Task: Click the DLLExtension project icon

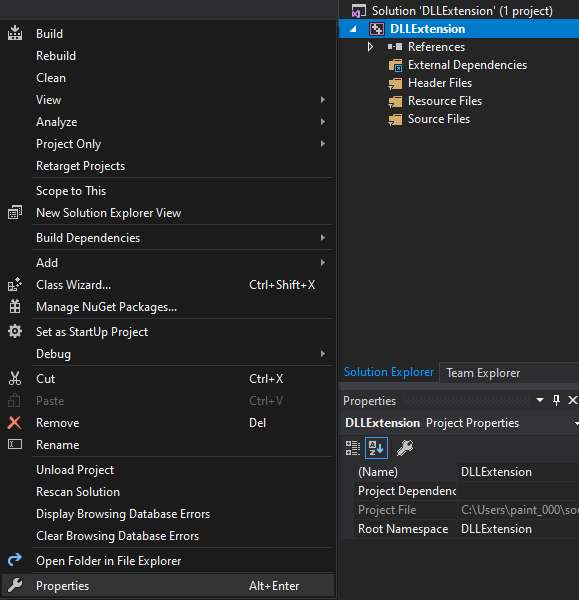Action: [377, 29]
